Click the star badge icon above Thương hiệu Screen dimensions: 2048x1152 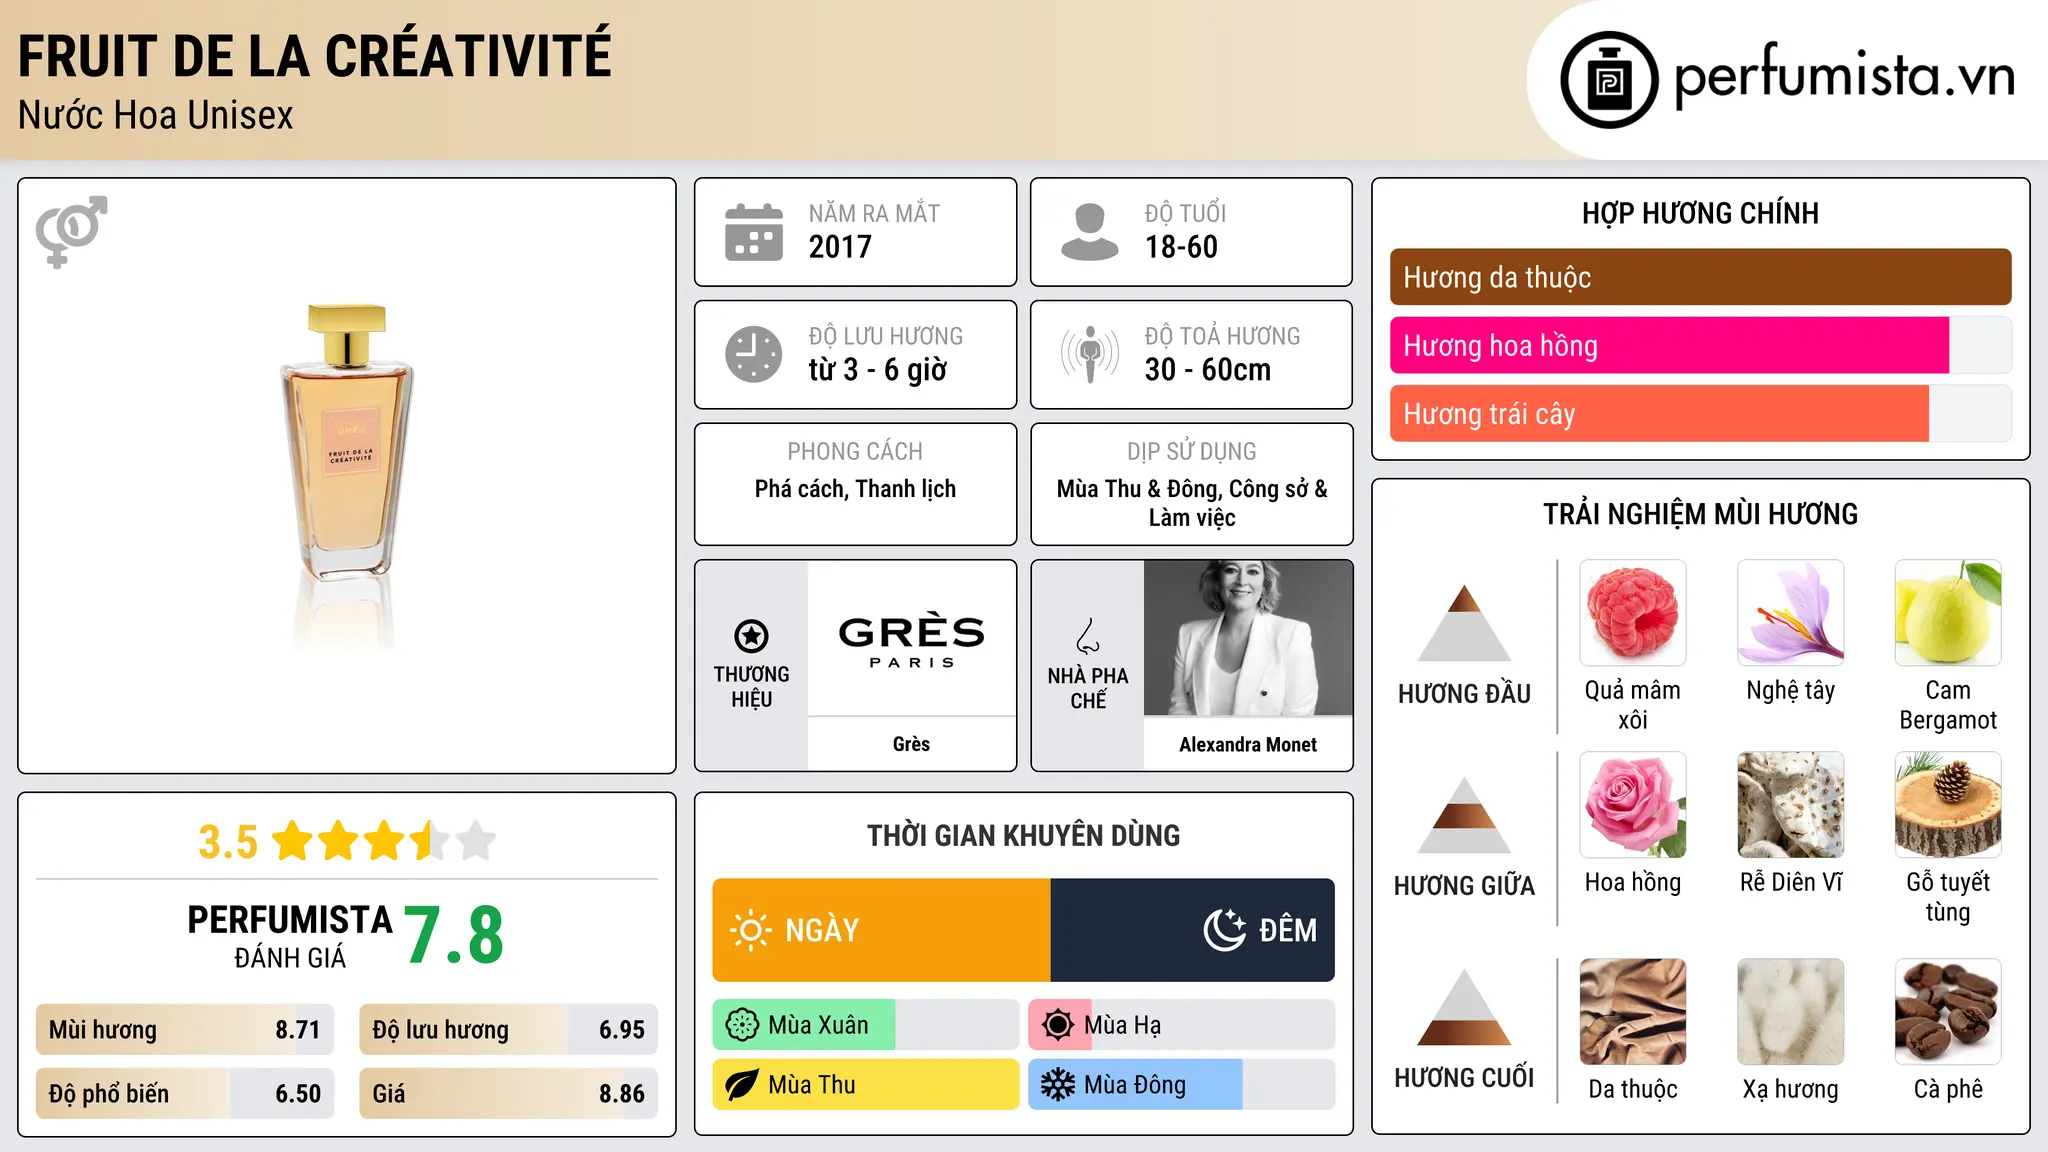(751, 636)
